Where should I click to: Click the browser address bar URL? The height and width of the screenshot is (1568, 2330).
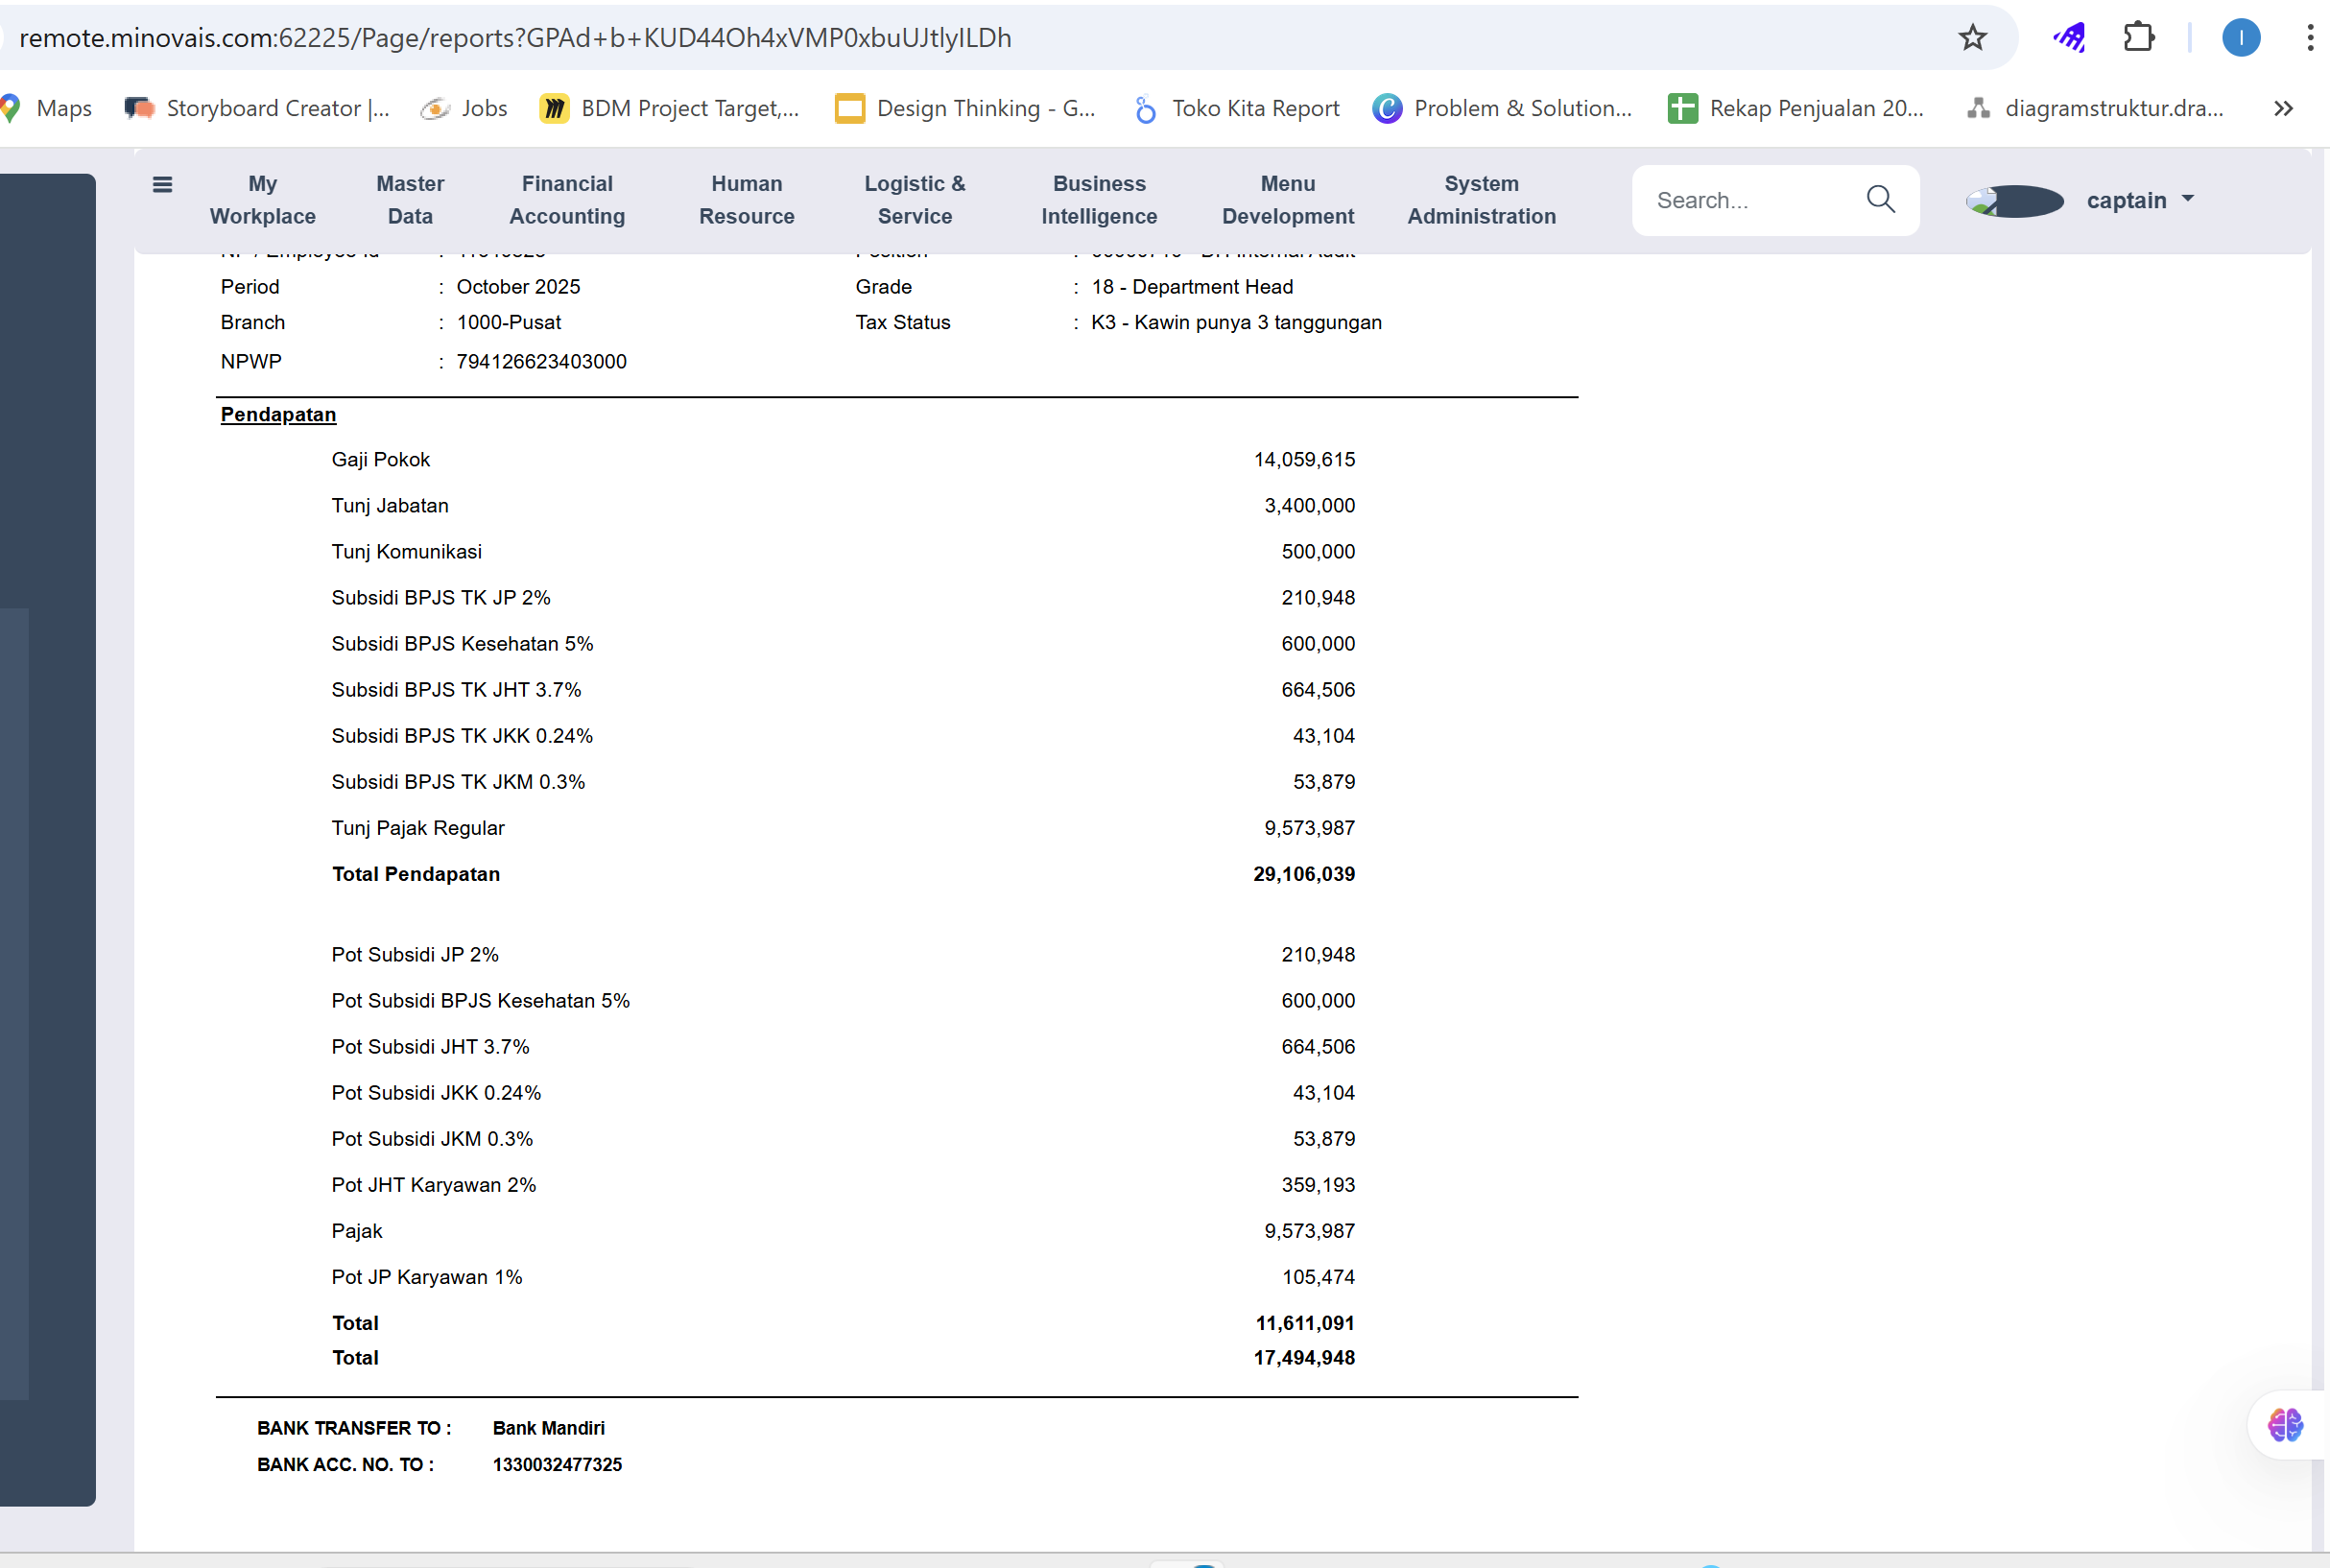tap(515, 38)
